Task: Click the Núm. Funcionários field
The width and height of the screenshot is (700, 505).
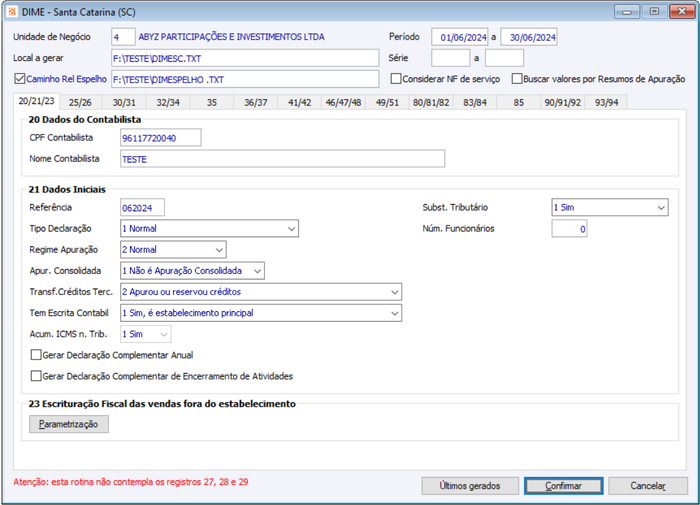Action: pos(569,229)
